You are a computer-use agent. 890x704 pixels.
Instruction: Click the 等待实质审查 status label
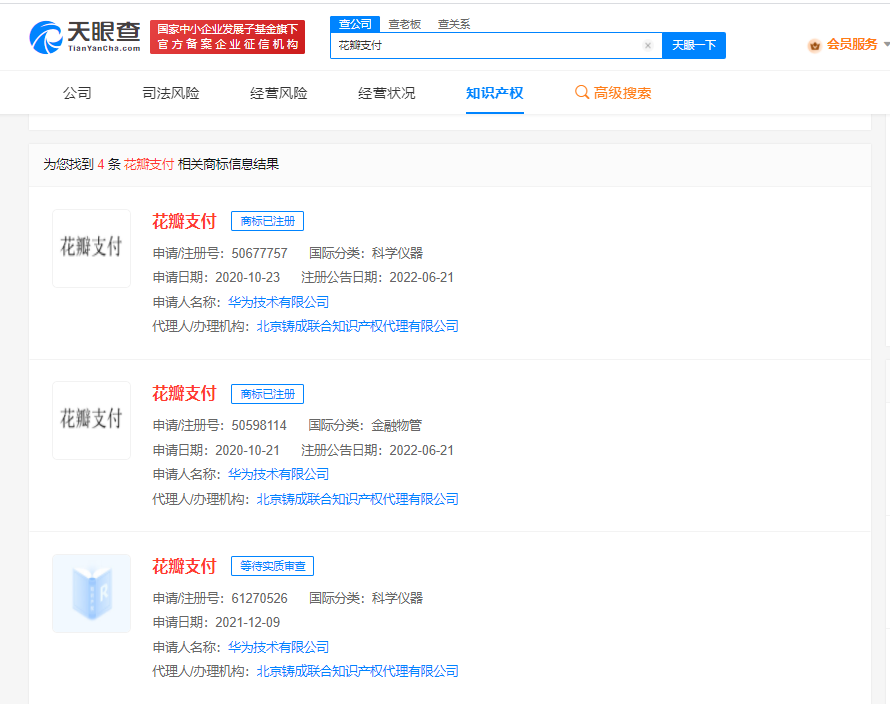[272, 566]
